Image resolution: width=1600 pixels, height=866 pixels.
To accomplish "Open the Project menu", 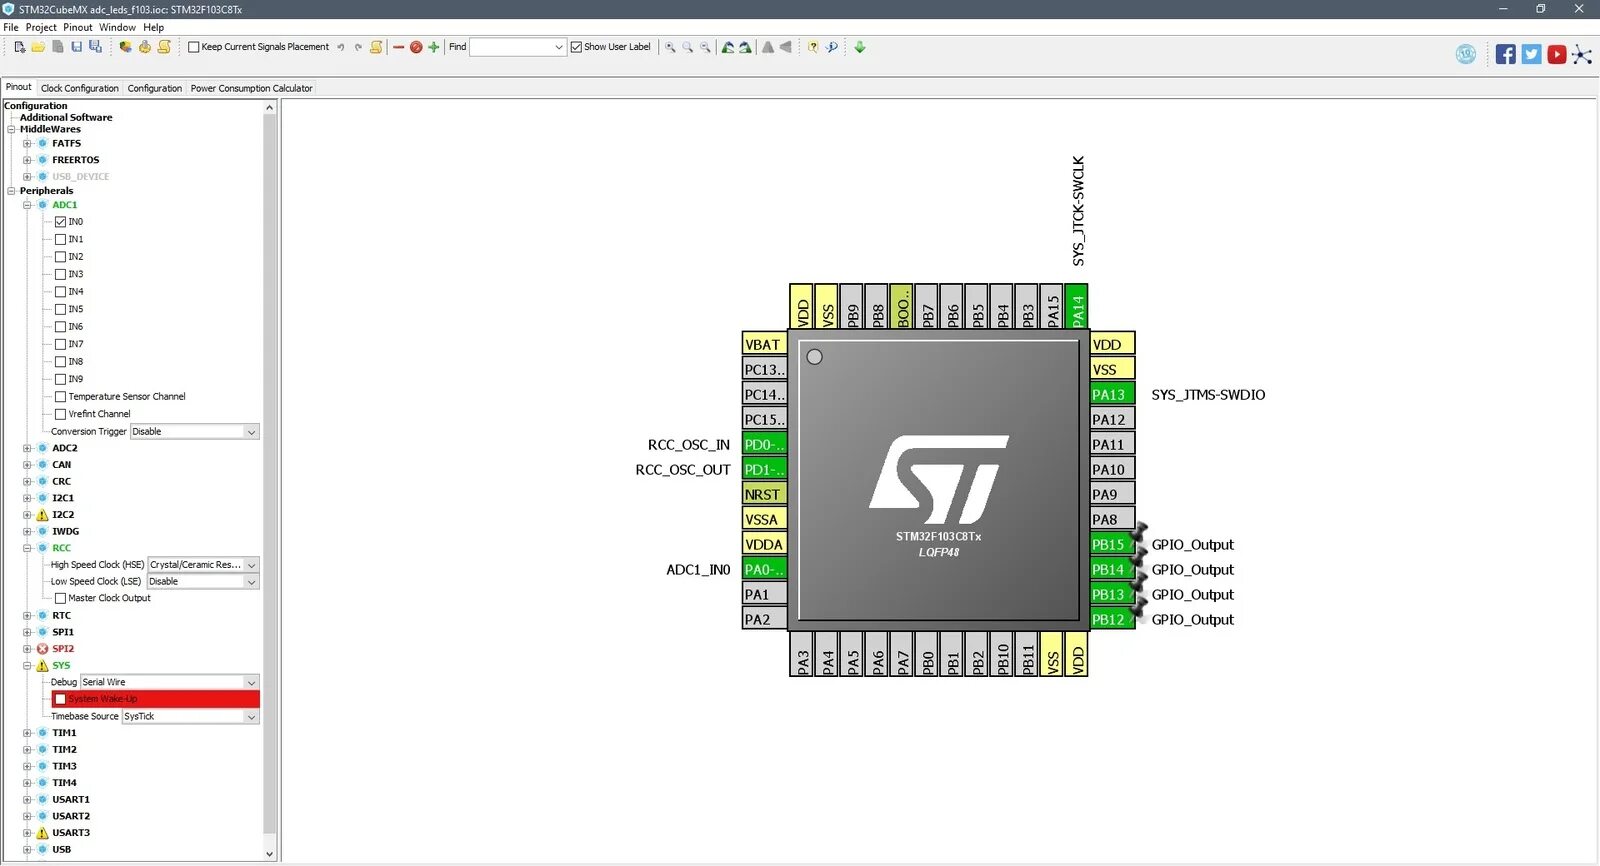I will click(x=41, y=27).
